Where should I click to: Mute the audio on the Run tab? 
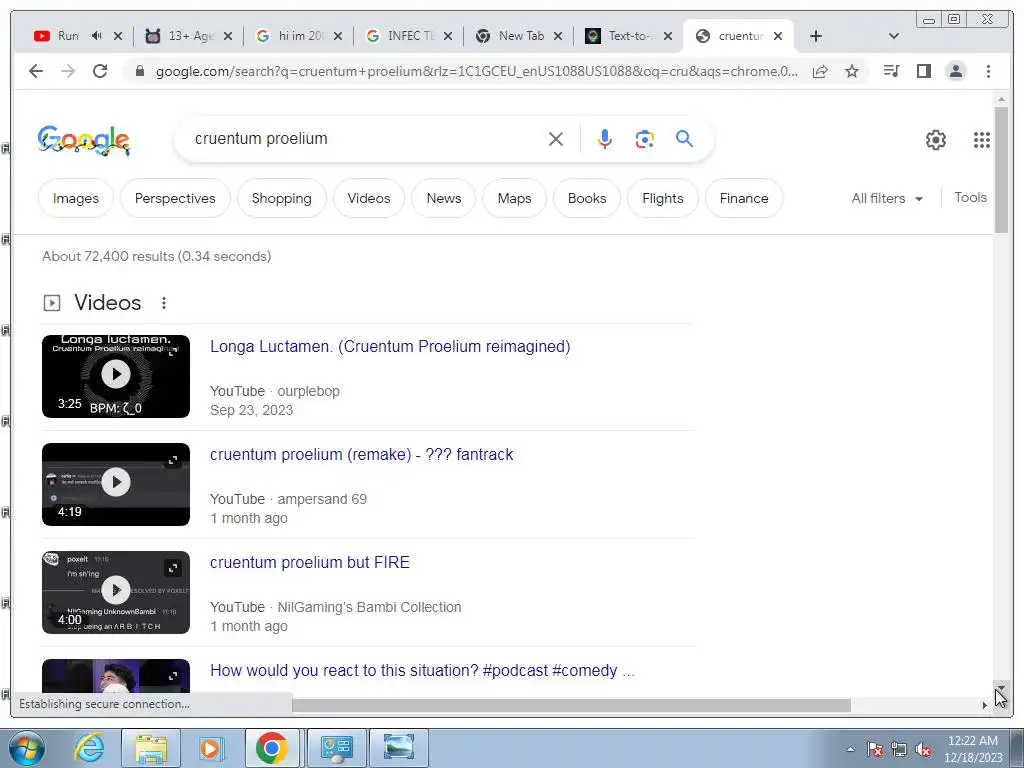[97, 36]
